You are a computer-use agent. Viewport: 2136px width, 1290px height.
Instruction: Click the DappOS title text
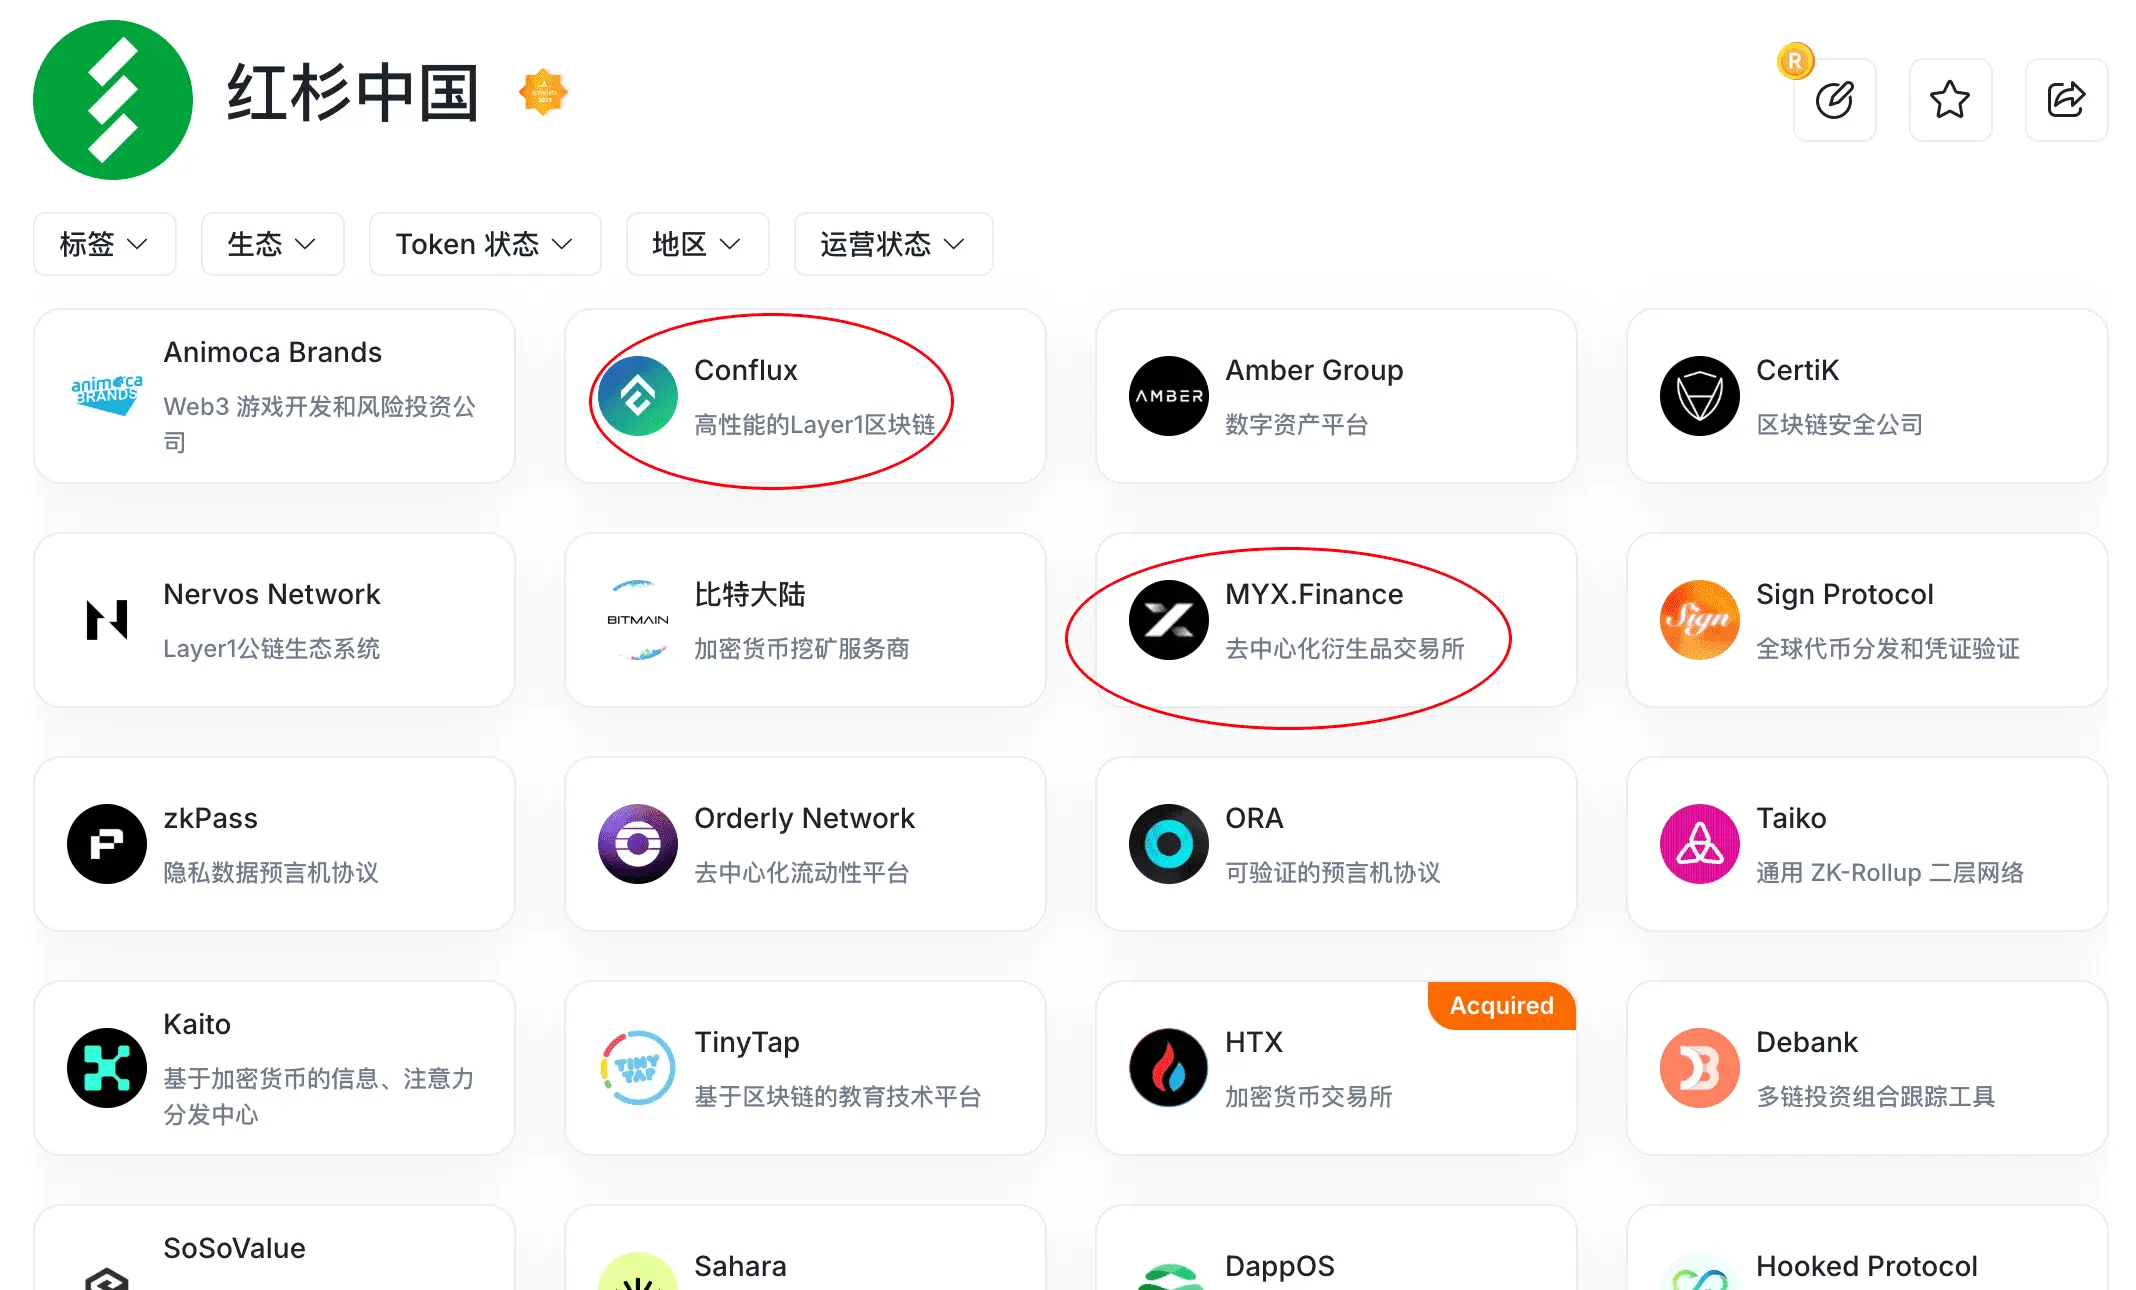tap(1280, 1266)
